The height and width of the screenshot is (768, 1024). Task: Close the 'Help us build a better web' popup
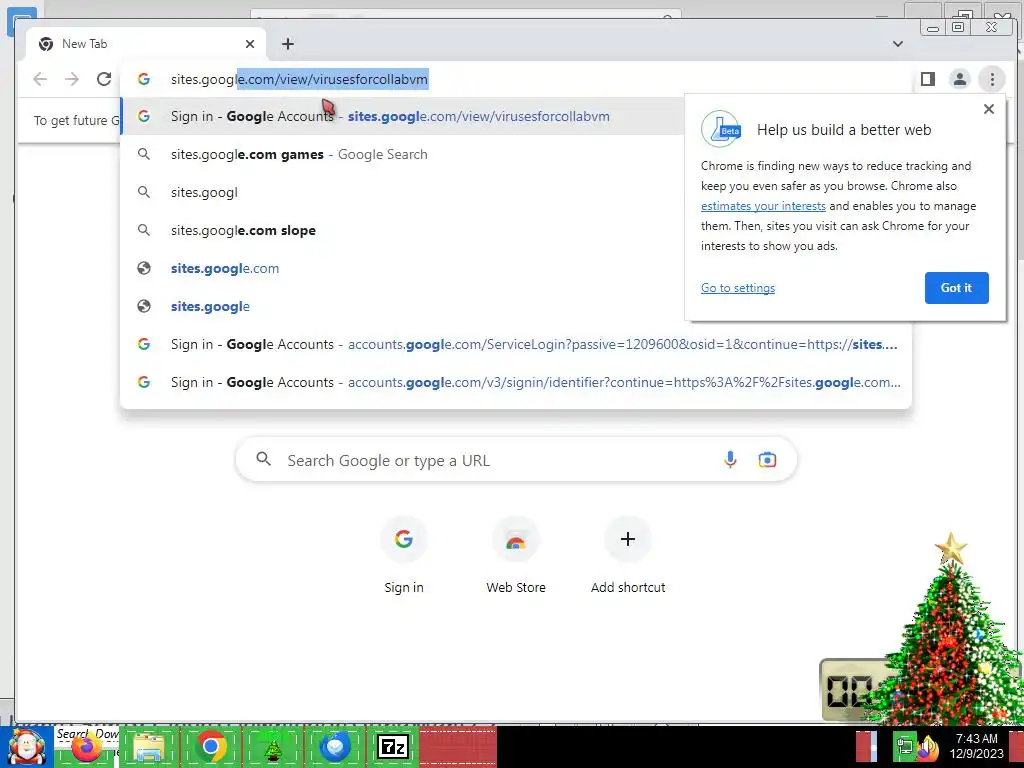989,109
